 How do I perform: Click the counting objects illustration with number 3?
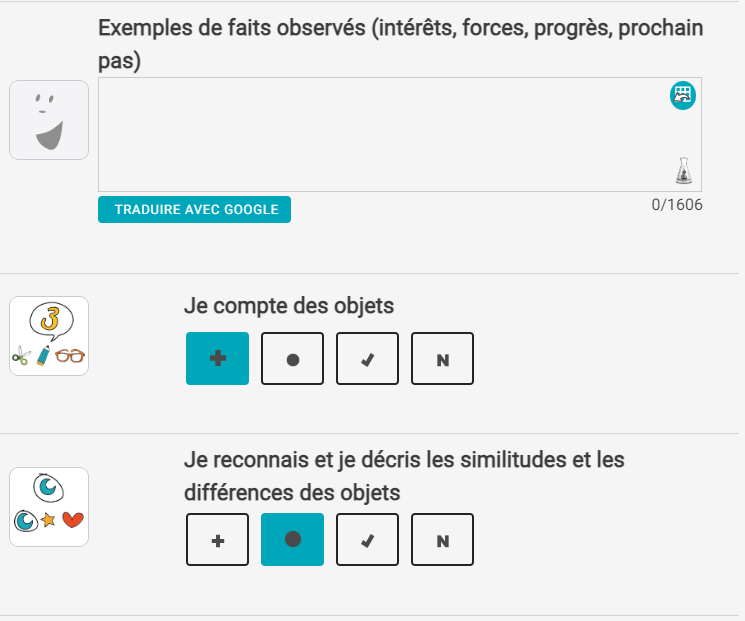[x=49, y=336]
